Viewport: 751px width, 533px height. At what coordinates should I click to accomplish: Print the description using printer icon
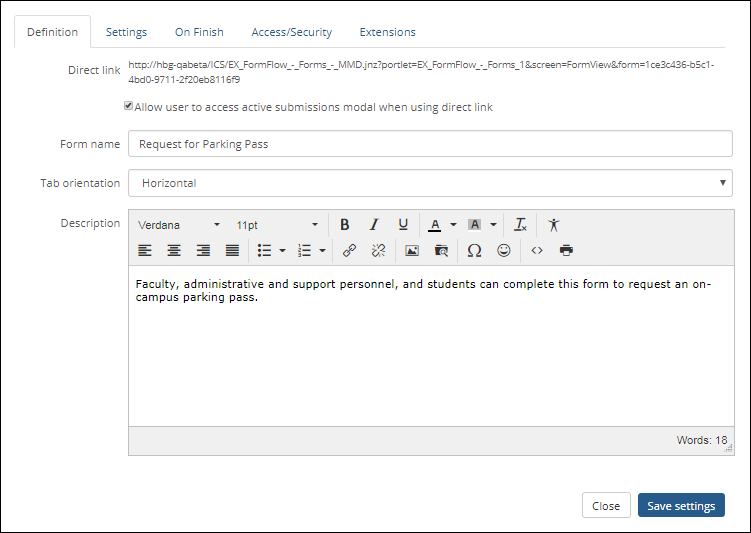(567, 250)
